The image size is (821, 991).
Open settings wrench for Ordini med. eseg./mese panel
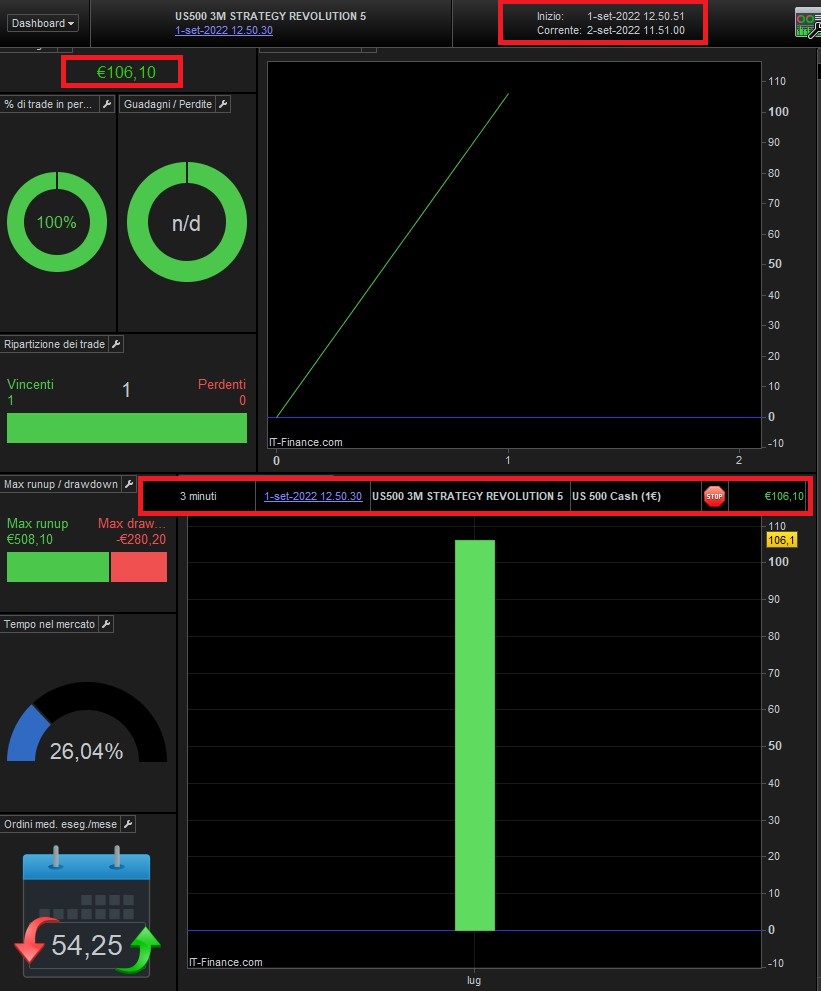[128, 824]
